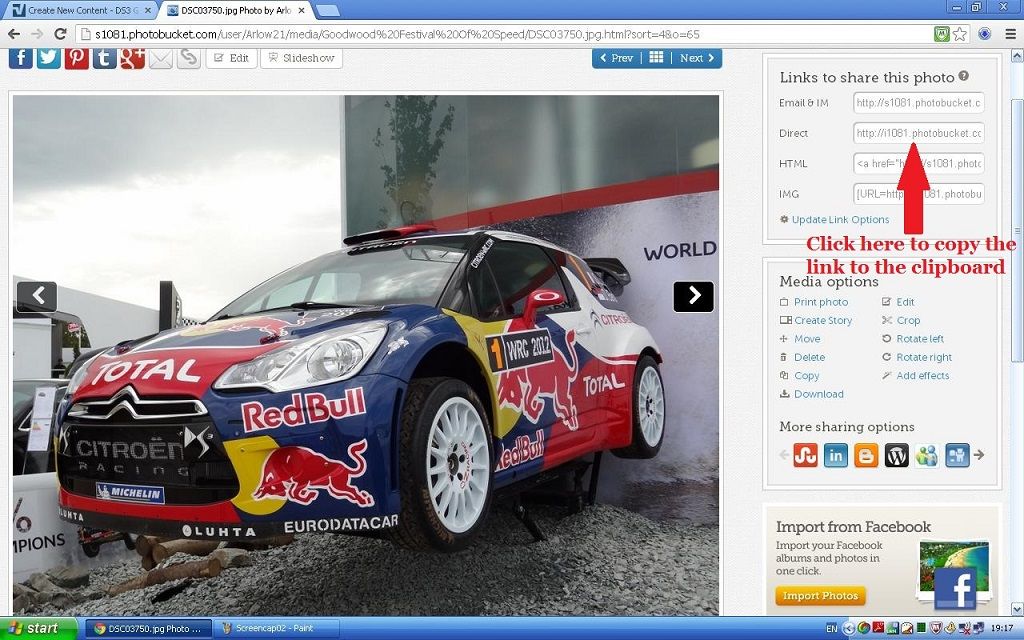1024x640 pixels.
Task: Select DSC03750.jpg Photo taskbar item
Action: [149, 628]
